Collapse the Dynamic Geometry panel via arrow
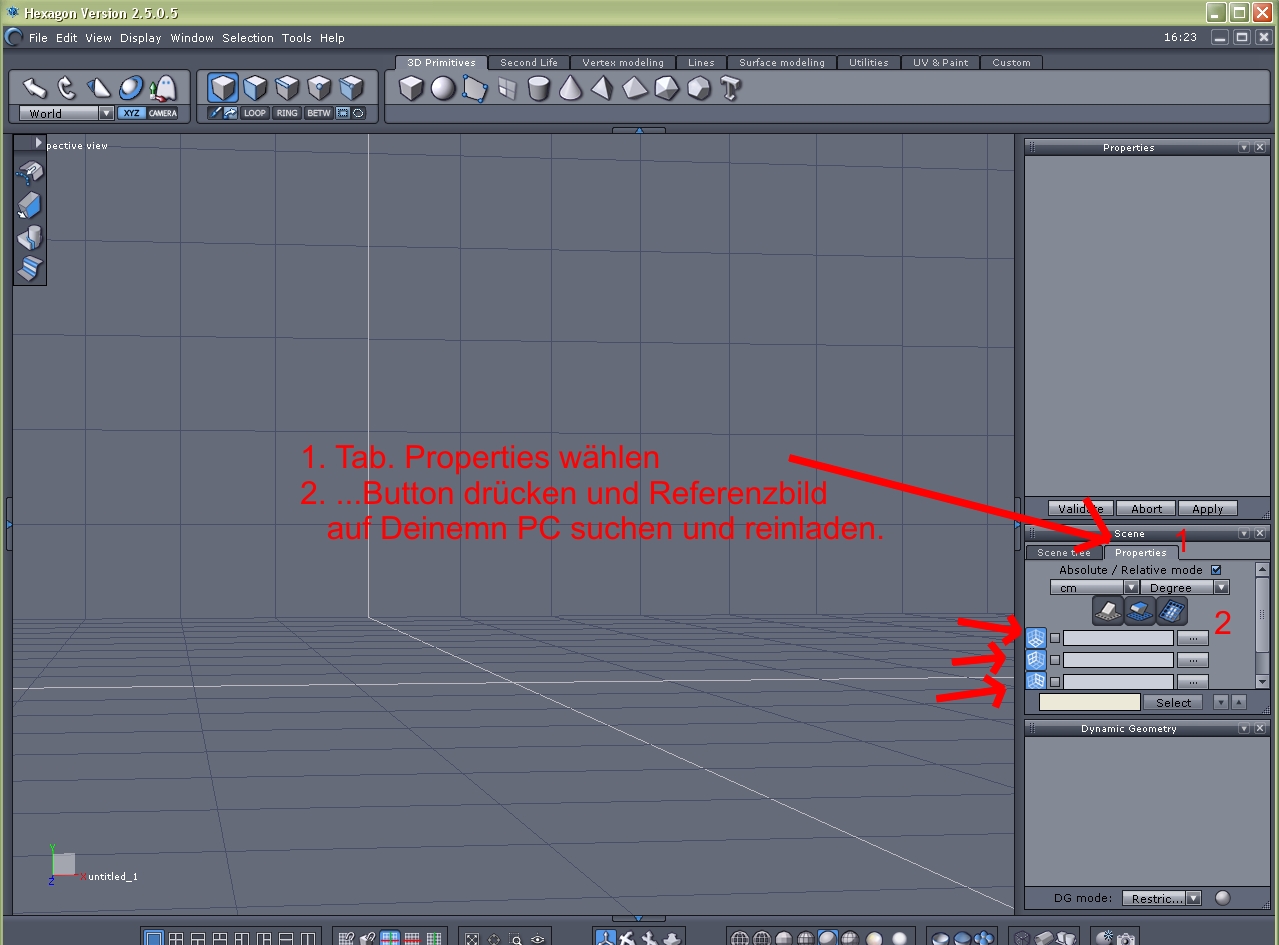The width and height of the screenshot is (1279, 945). 1244,728
